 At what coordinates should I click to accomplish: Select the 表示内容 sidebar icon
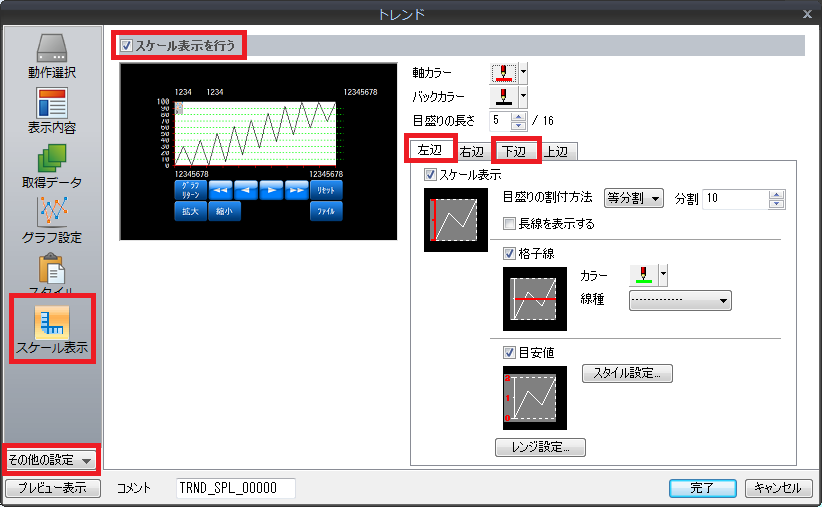pyautogui.click(x=51, y=110)
